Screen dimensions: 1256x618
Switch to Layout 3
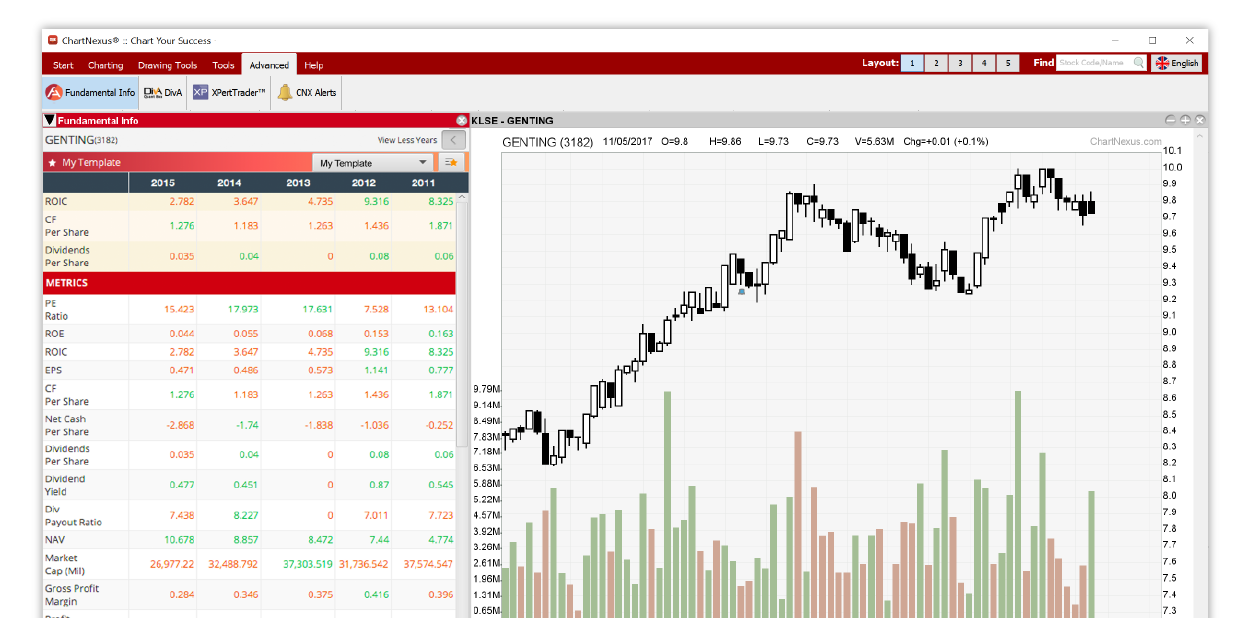pyautogui.click(x=960, y=63)
